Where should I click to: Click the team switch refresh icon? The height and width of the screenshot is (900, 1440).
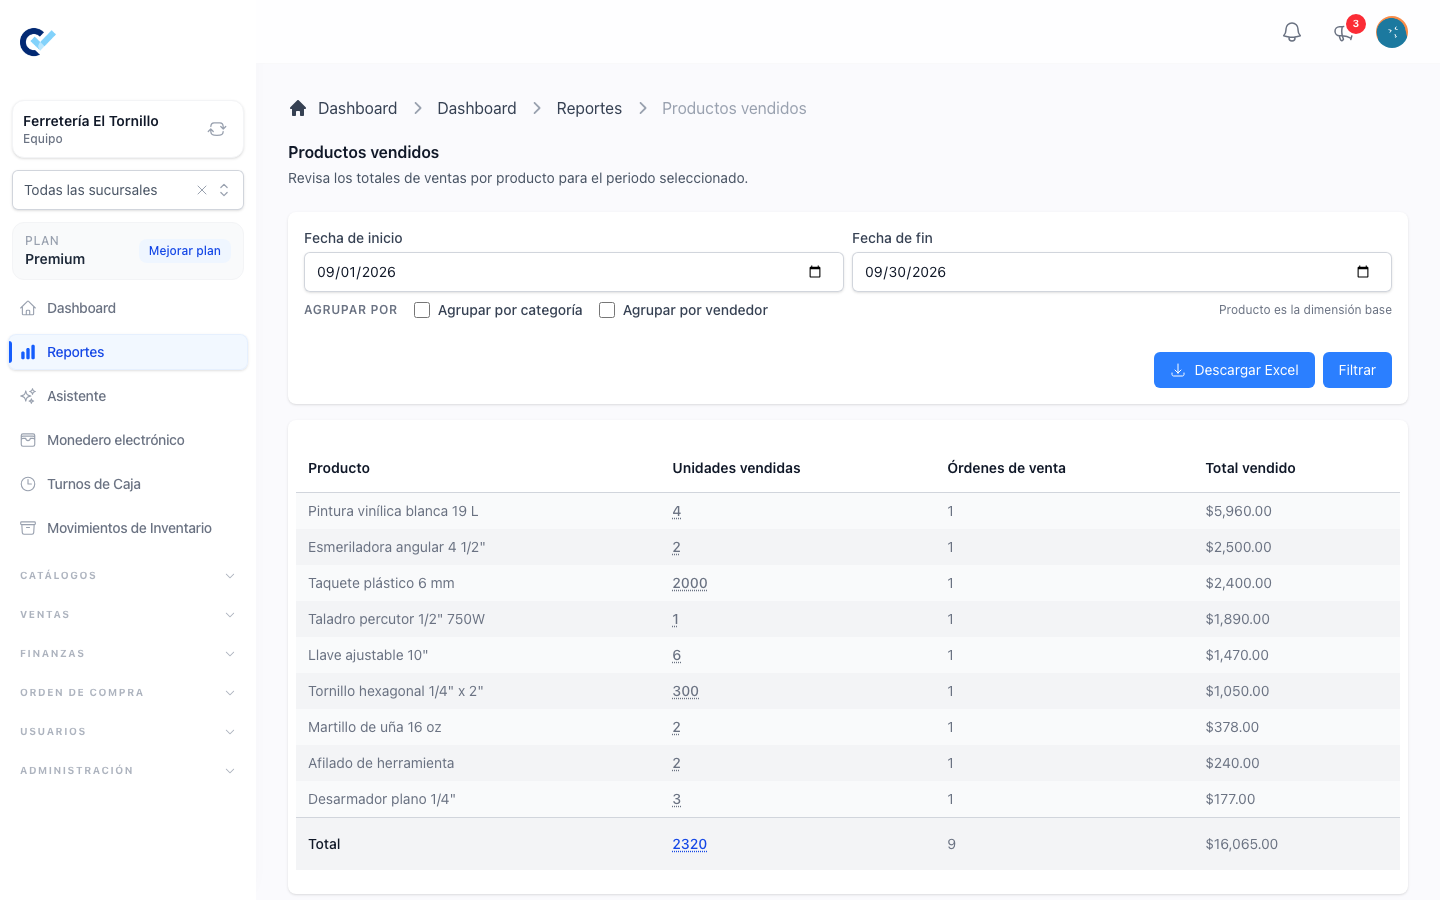(x=217, y=129)
